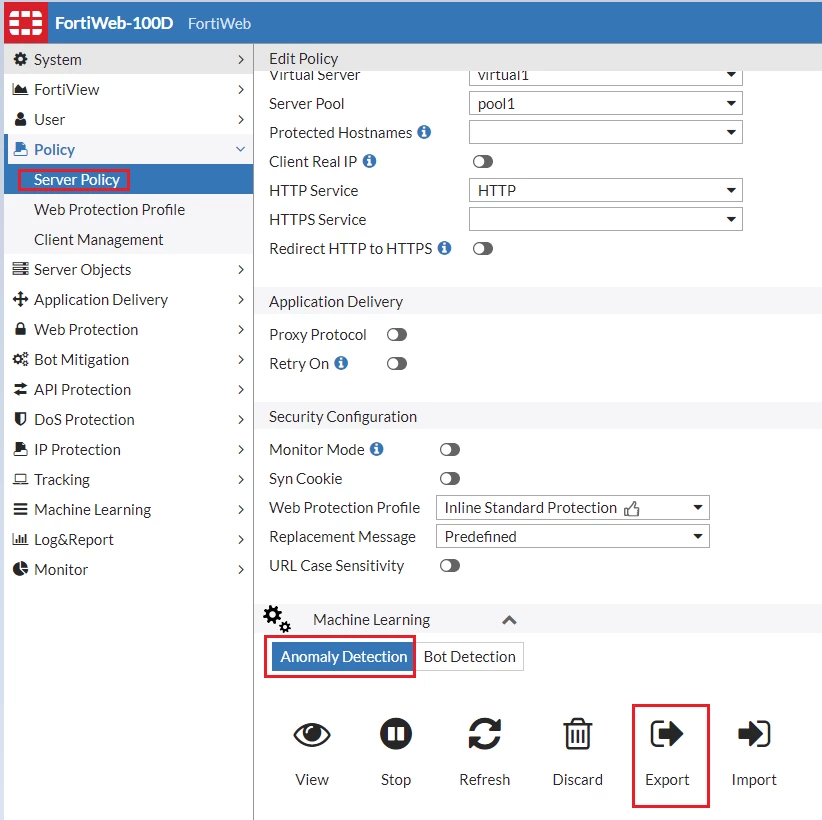
Task: Open the Virtual Server dropdown
Action: click(605, 78)
